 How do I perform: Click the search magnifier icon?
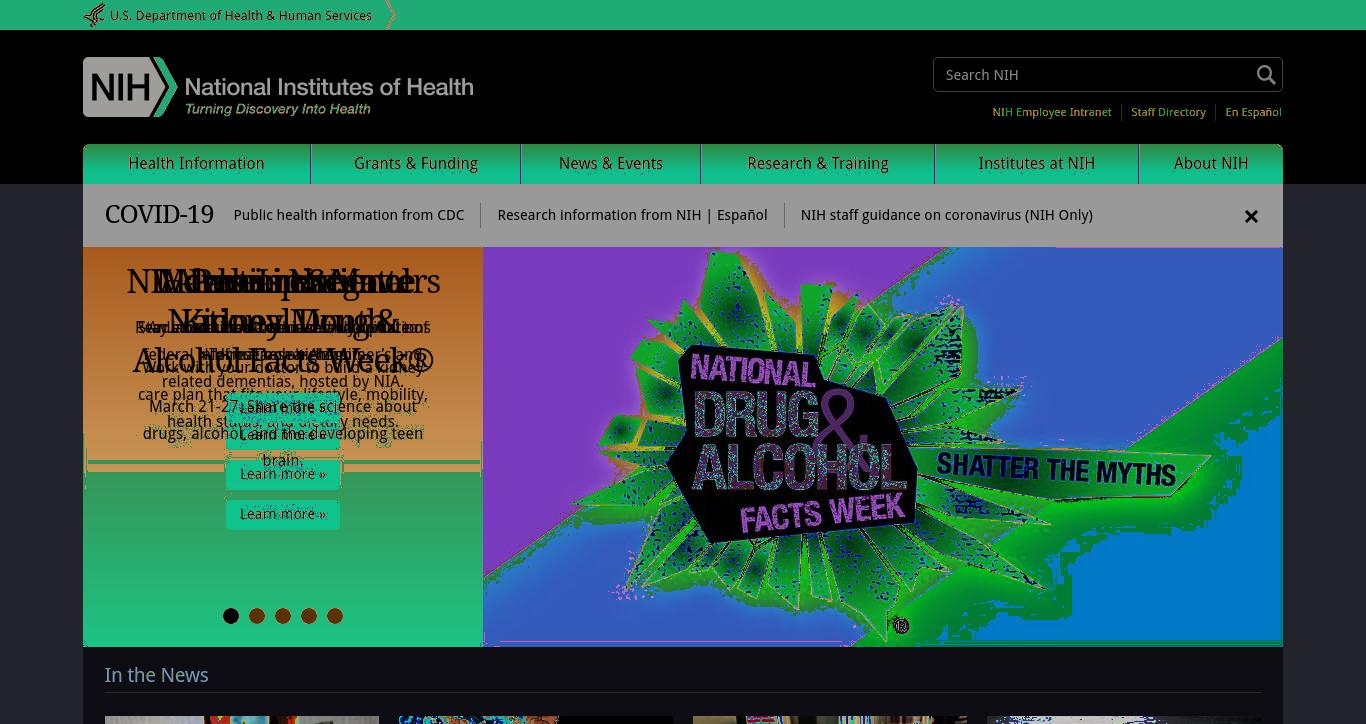point(1266,75)
